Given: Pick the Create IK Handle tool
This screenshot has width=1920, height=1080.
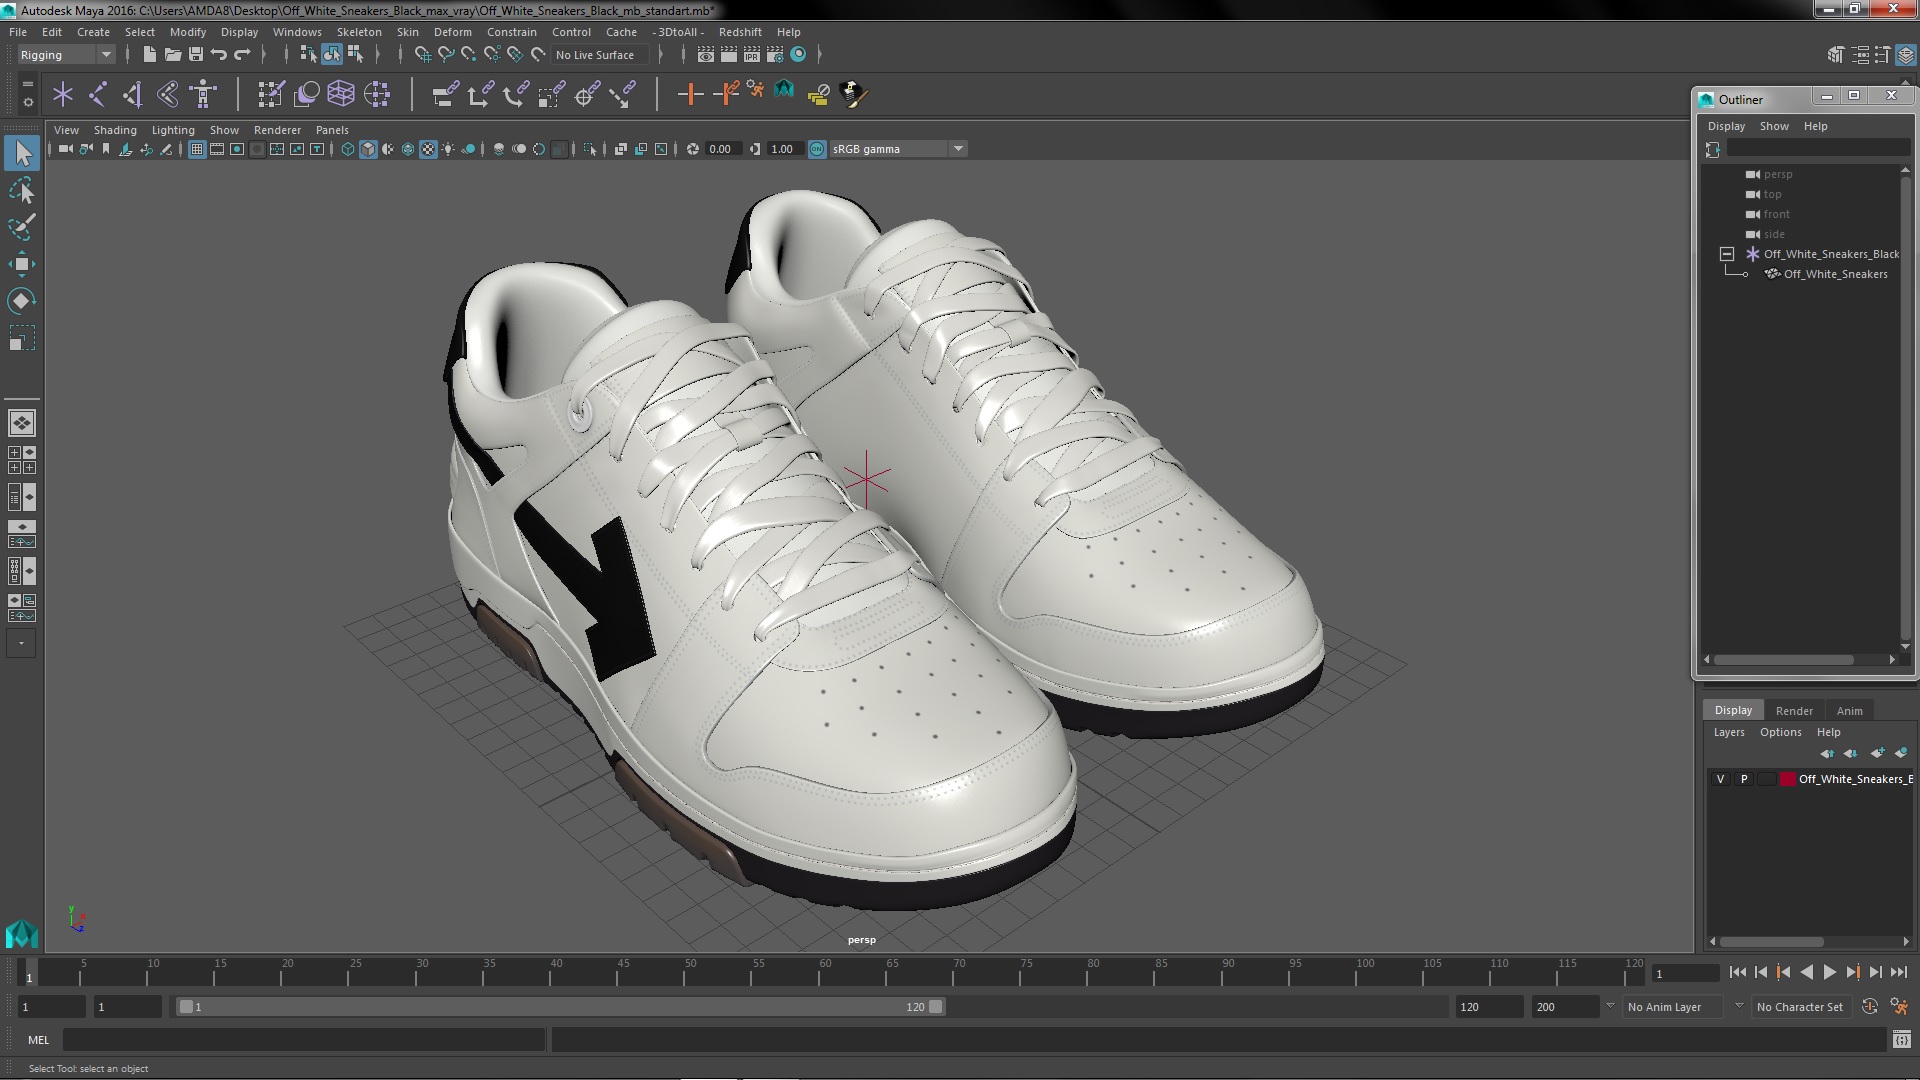Looking at the screenshot, I should tap(132, 94).
